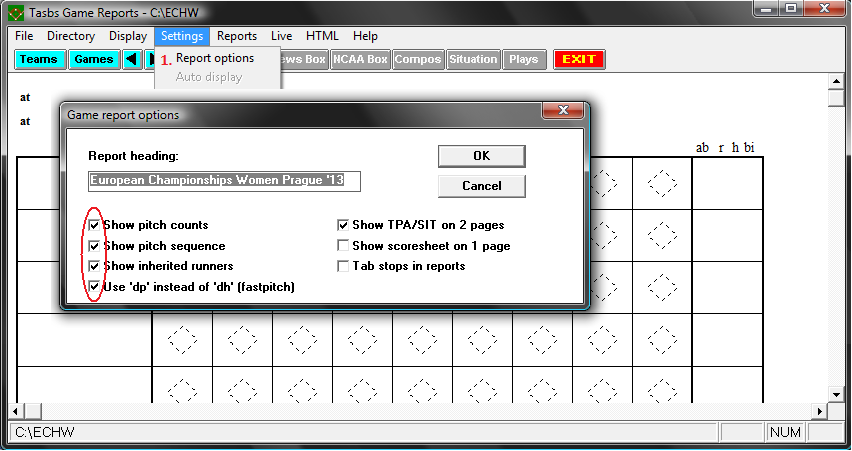The image size is (852, 451).
Task: Open the Plays report
Action: click(523, 59)
